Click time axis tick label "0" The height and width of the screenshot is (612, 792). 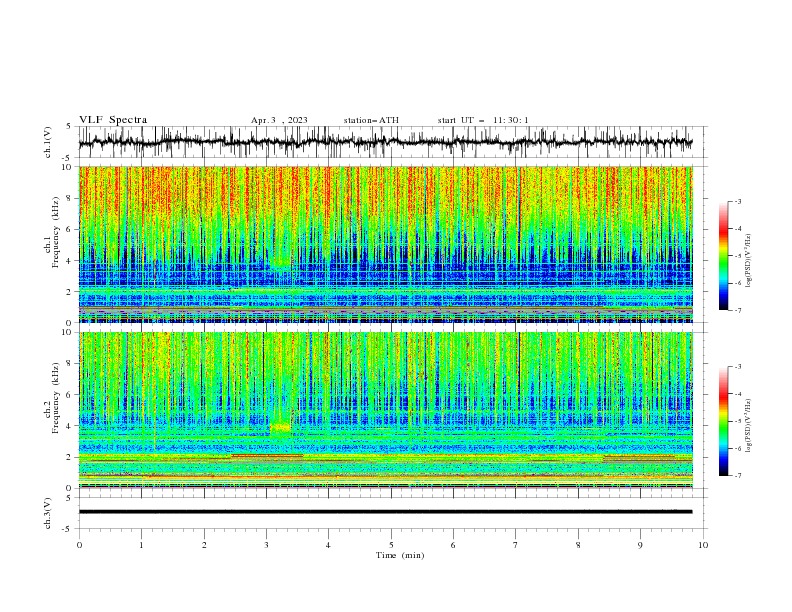[79, 545]
